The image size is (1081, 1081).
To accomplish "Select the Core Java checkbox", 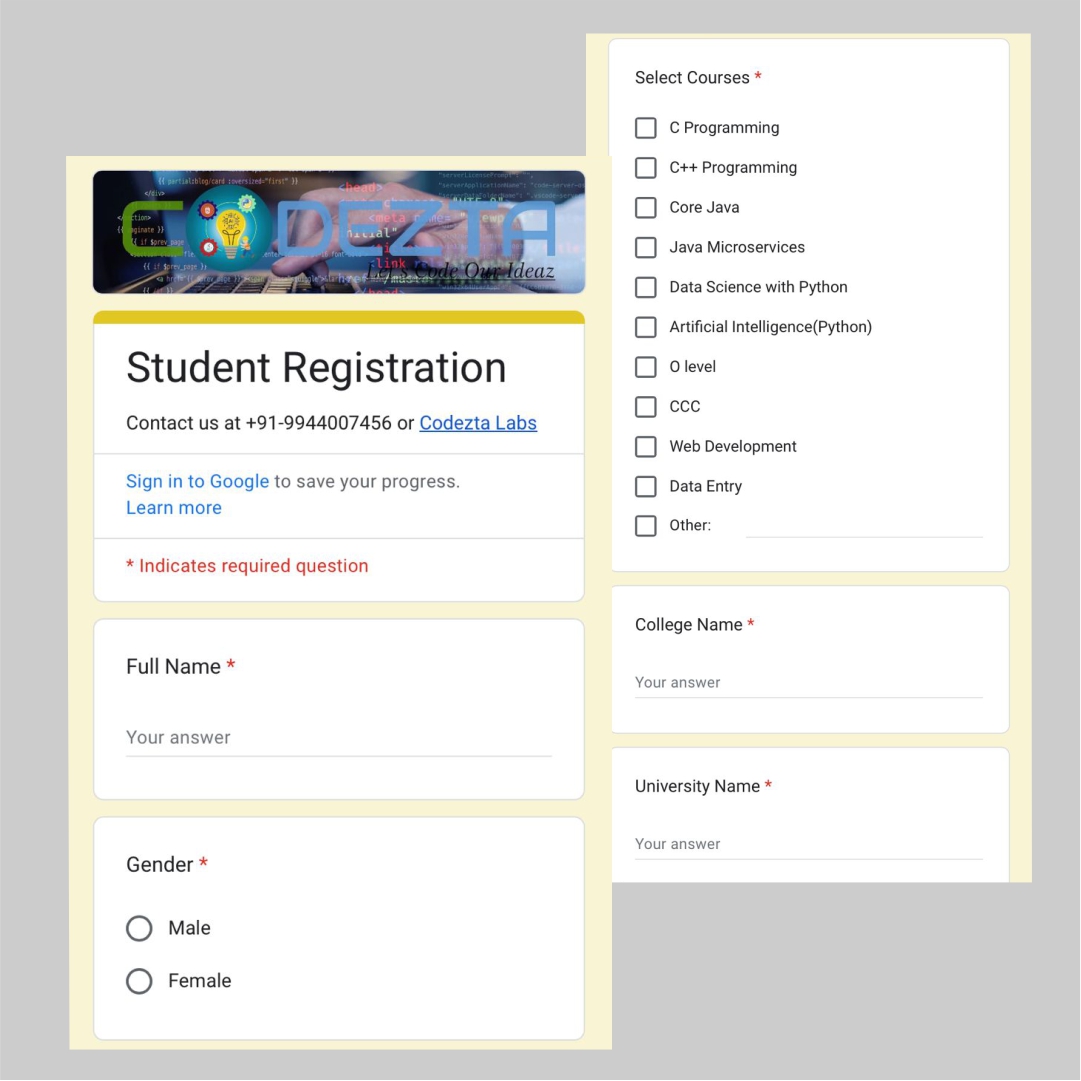I will point(645,208).
